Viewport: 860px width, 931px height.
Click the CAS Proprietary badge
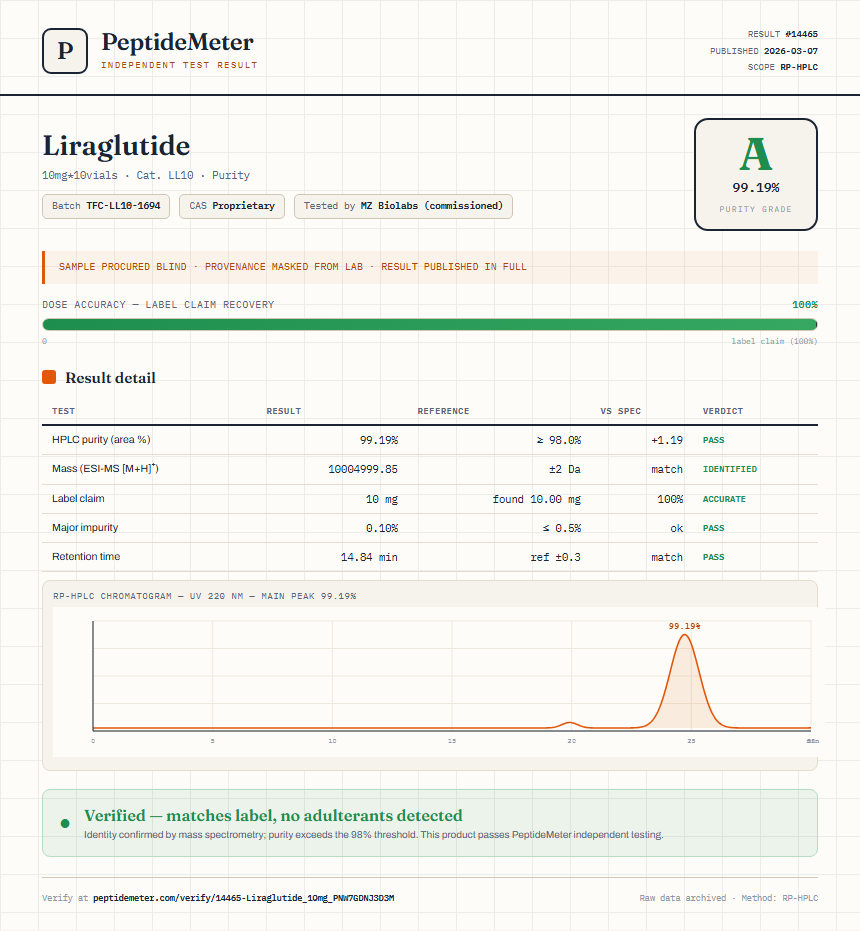232,206
